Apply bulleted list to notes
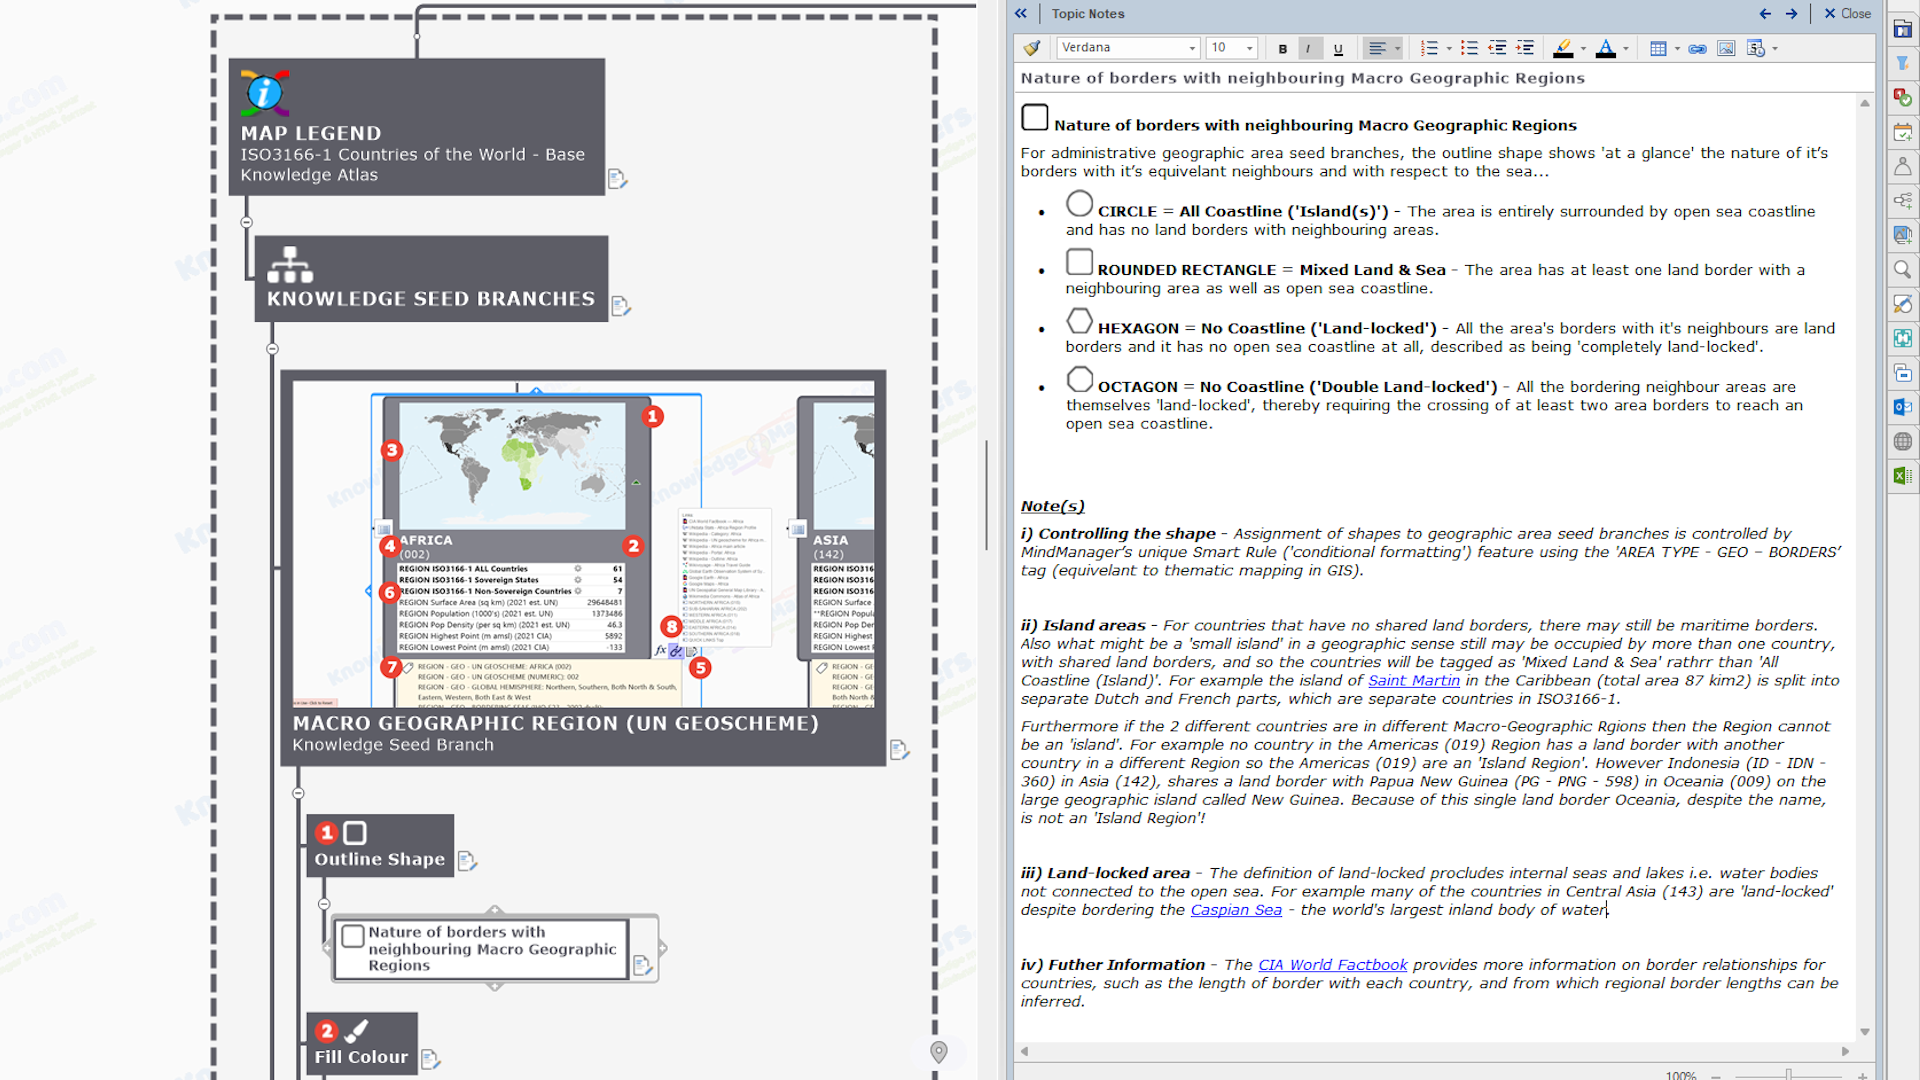Screen dimensions: 1920x1080 1469,48
